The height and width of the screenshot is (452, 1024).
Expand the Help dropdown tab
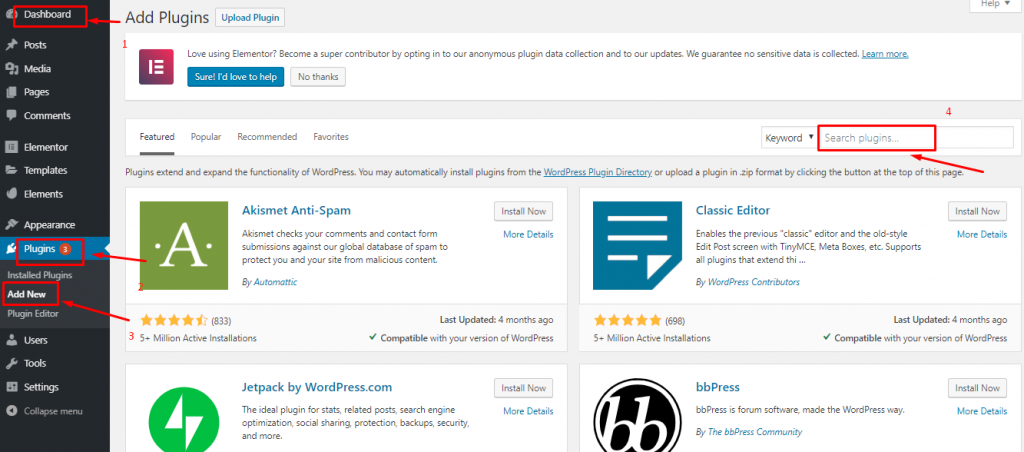(x=995, y=5)
